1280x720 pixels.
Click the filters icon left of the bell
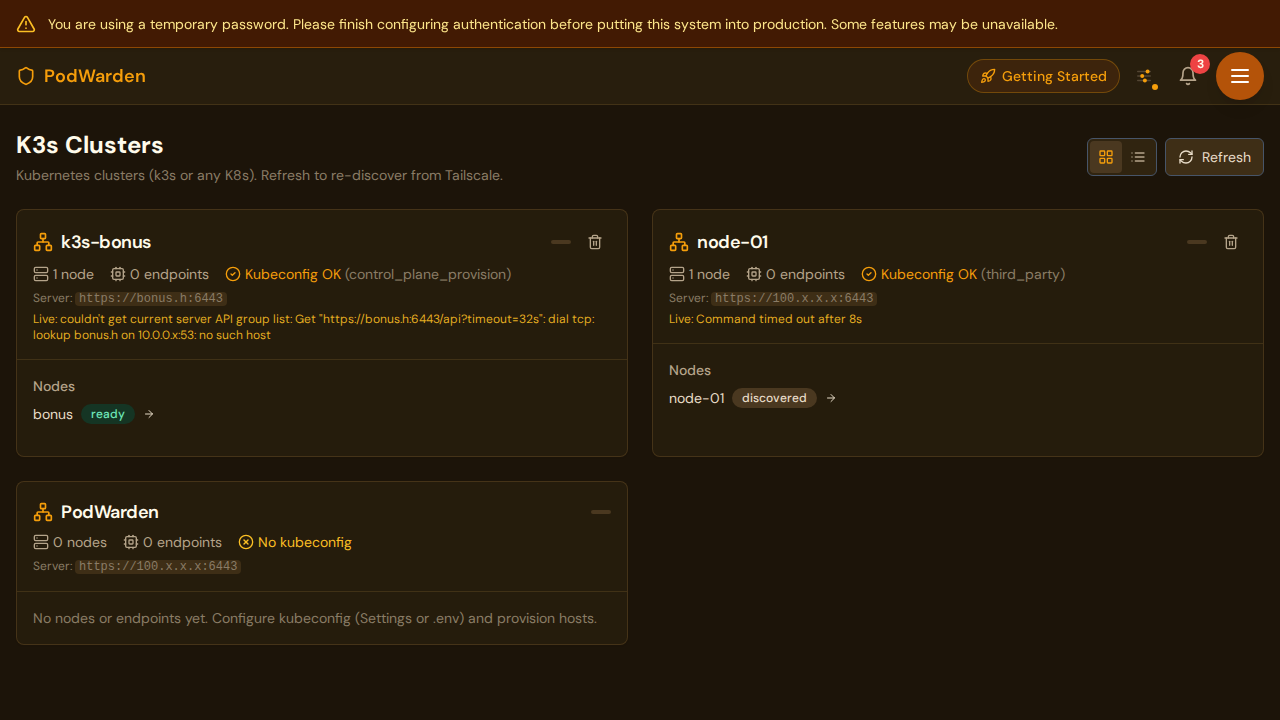(1146, 75)
